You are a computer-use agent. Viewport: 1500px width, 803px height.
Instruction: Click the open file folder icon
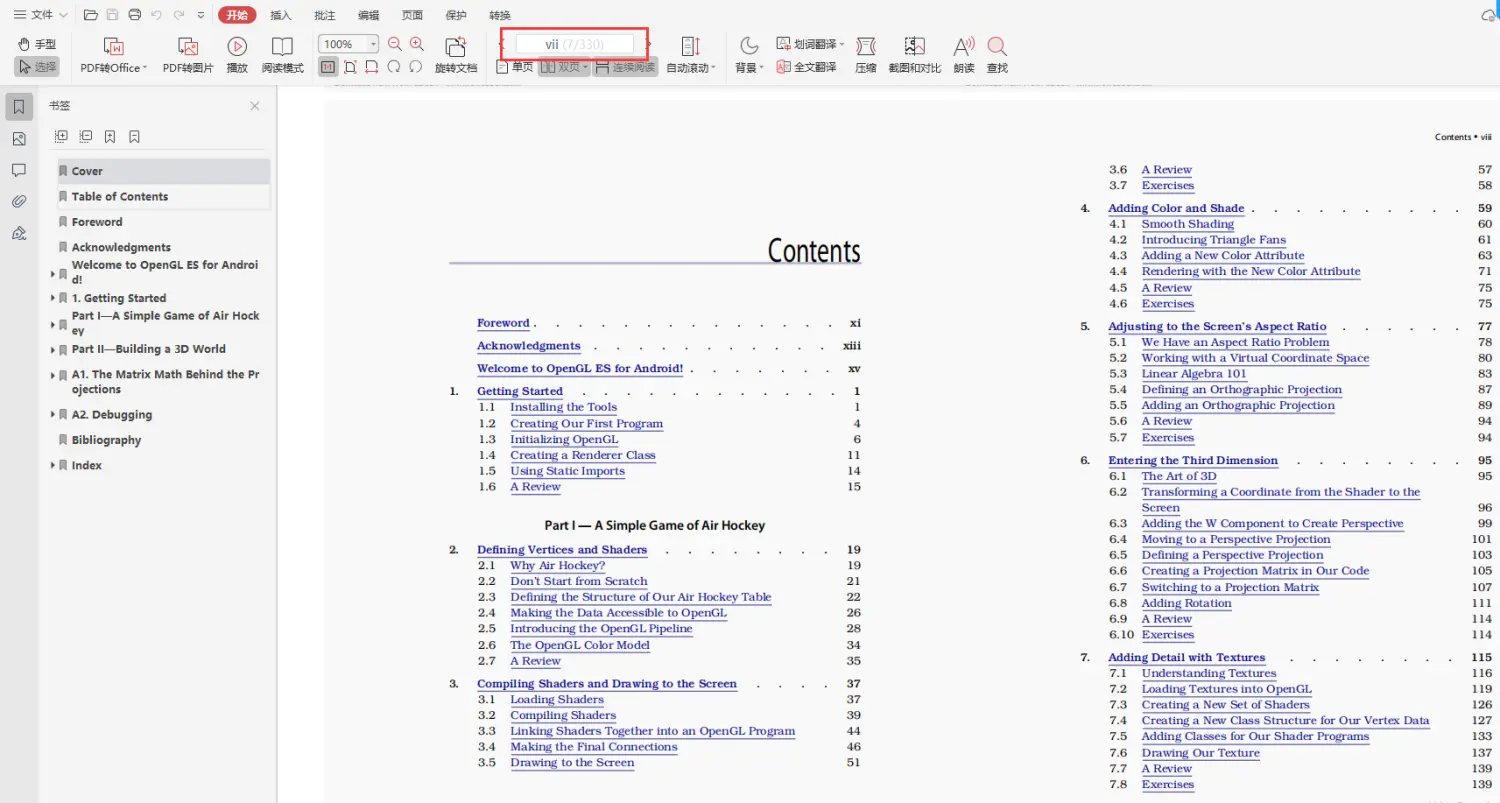click(91, 15)
